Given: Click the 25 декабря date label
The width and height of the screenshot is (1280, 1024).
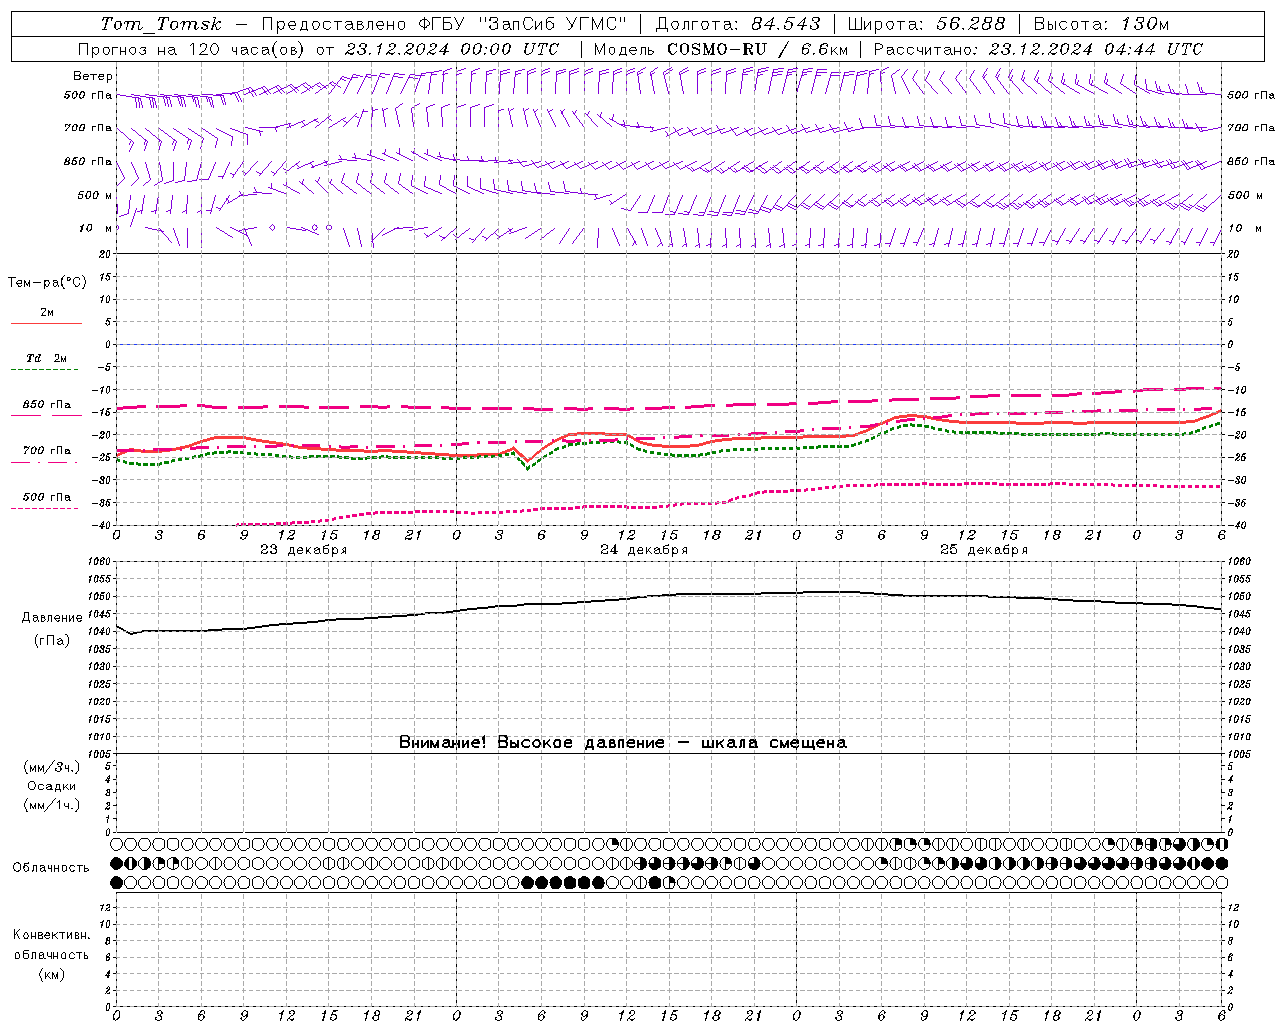Looking at the screenshot, I should [984, 550].
